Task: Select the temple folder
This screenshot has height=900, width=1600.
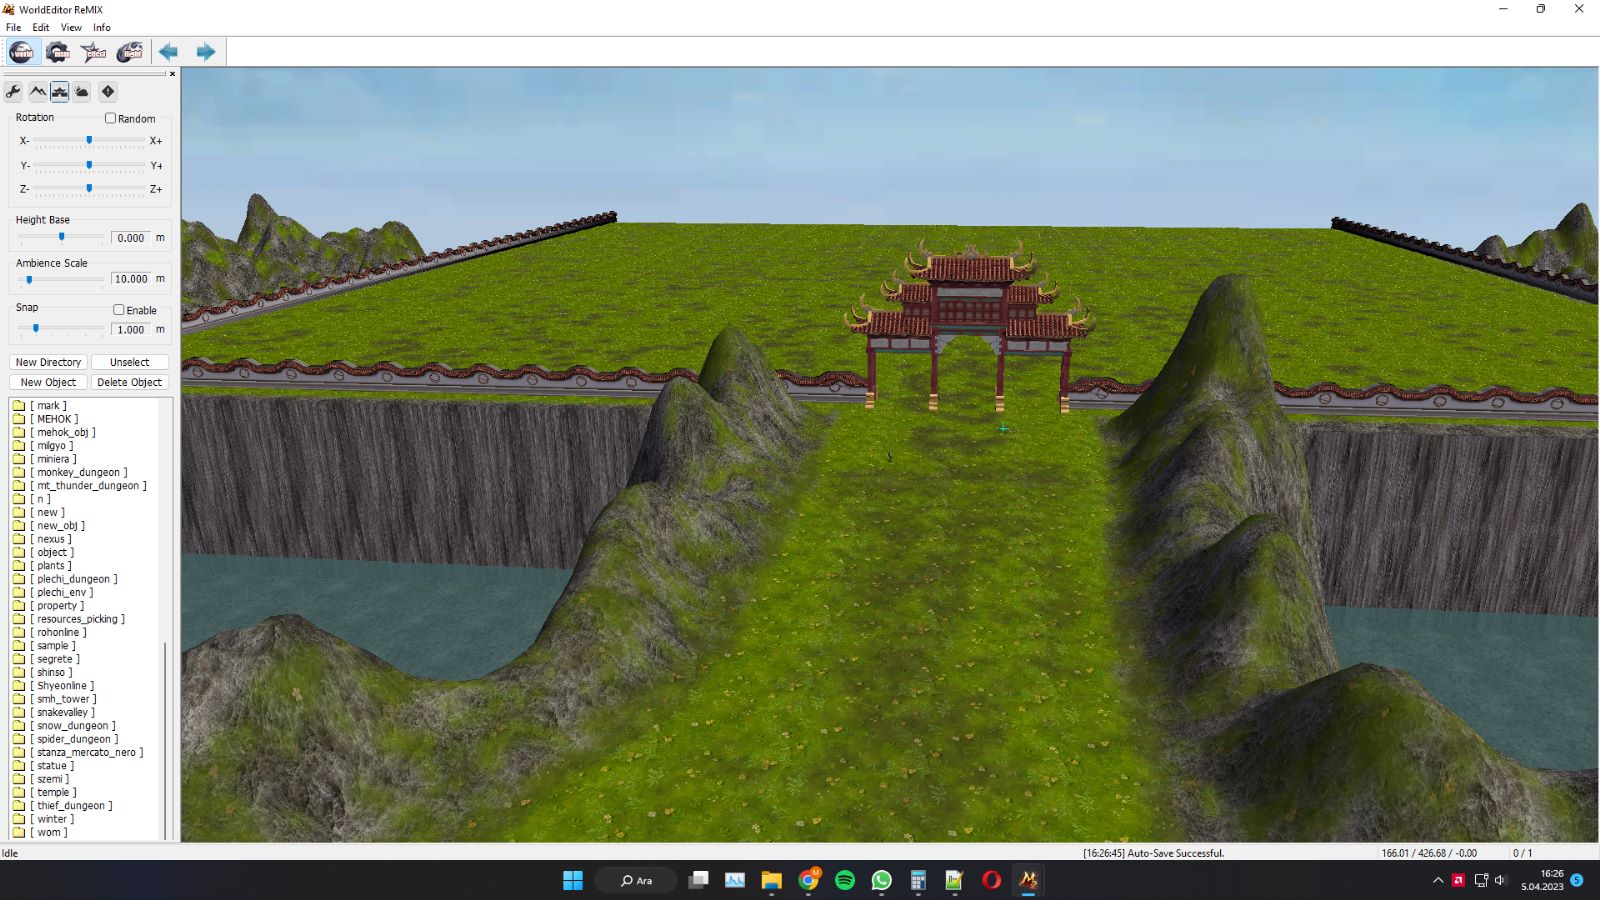Action: (44, 792)
